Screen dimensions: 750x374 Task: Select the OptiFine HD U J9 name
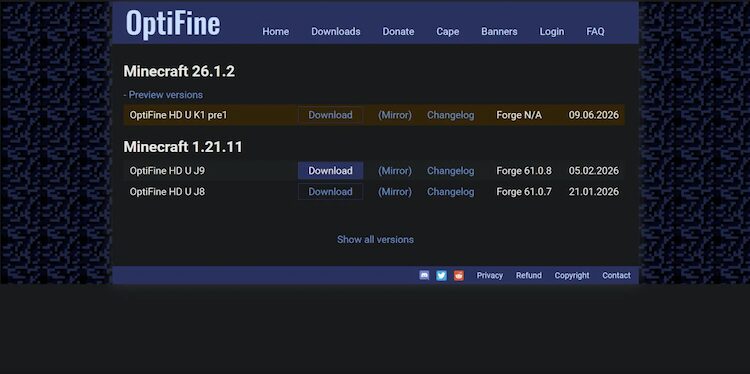tap(167, 171)
